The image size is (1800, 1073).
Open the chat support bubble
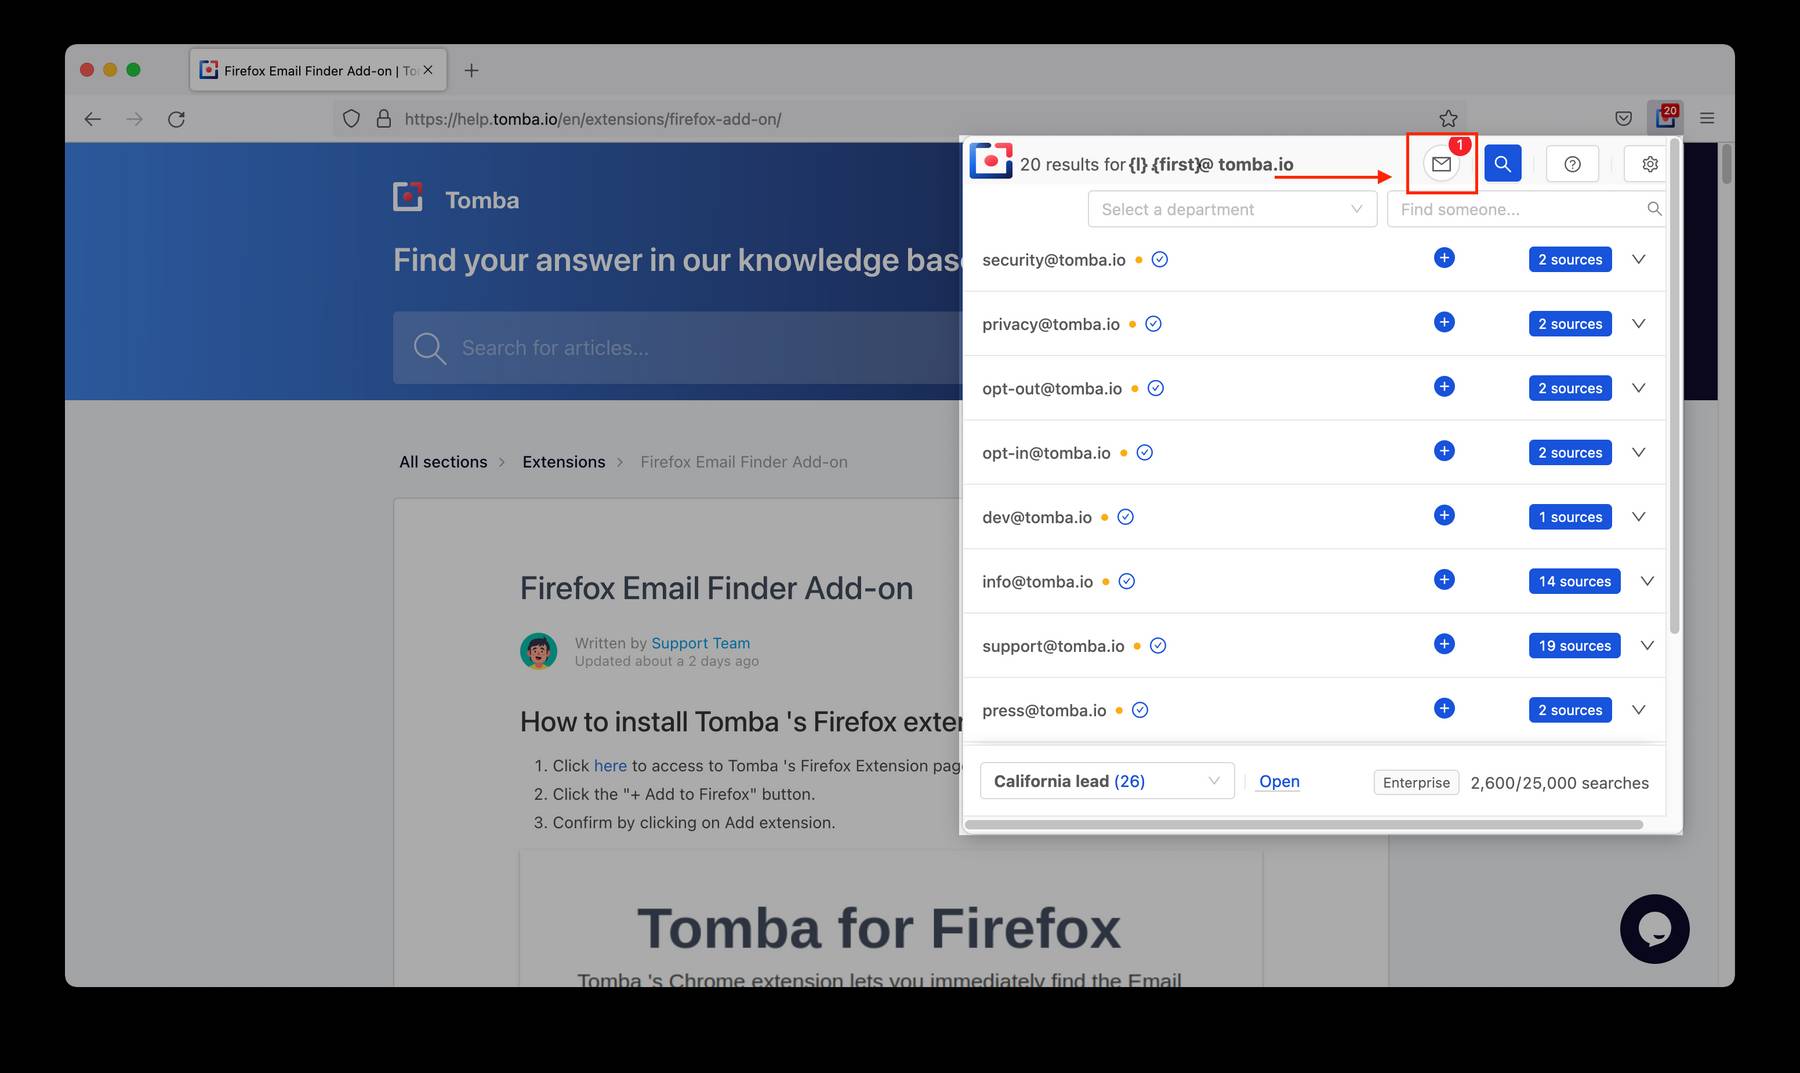[1655, 929]
